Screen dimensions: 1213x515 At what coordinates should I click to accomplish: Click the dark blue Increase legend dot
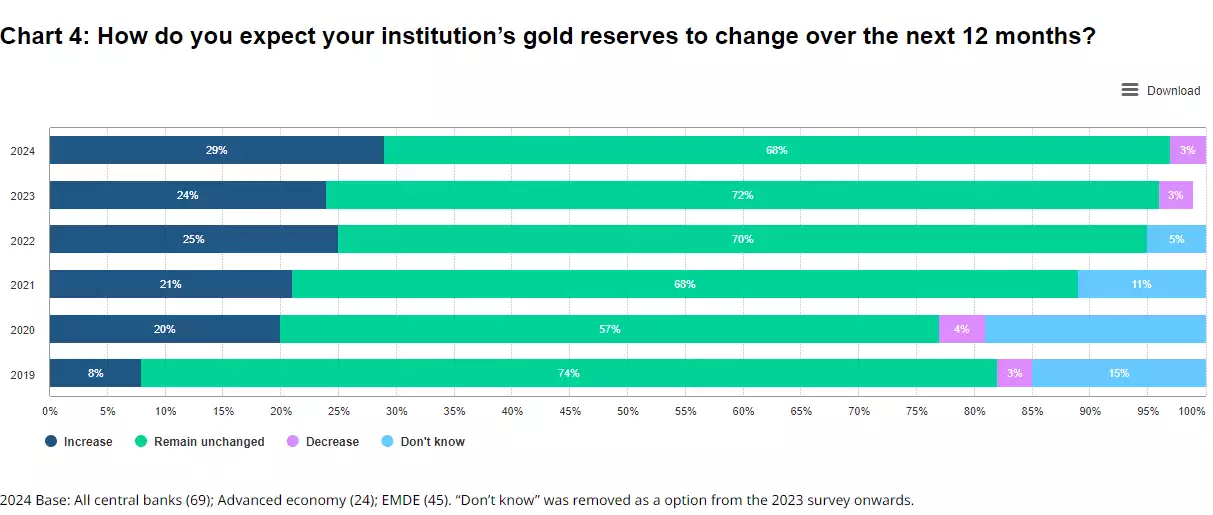coord(51,441)
